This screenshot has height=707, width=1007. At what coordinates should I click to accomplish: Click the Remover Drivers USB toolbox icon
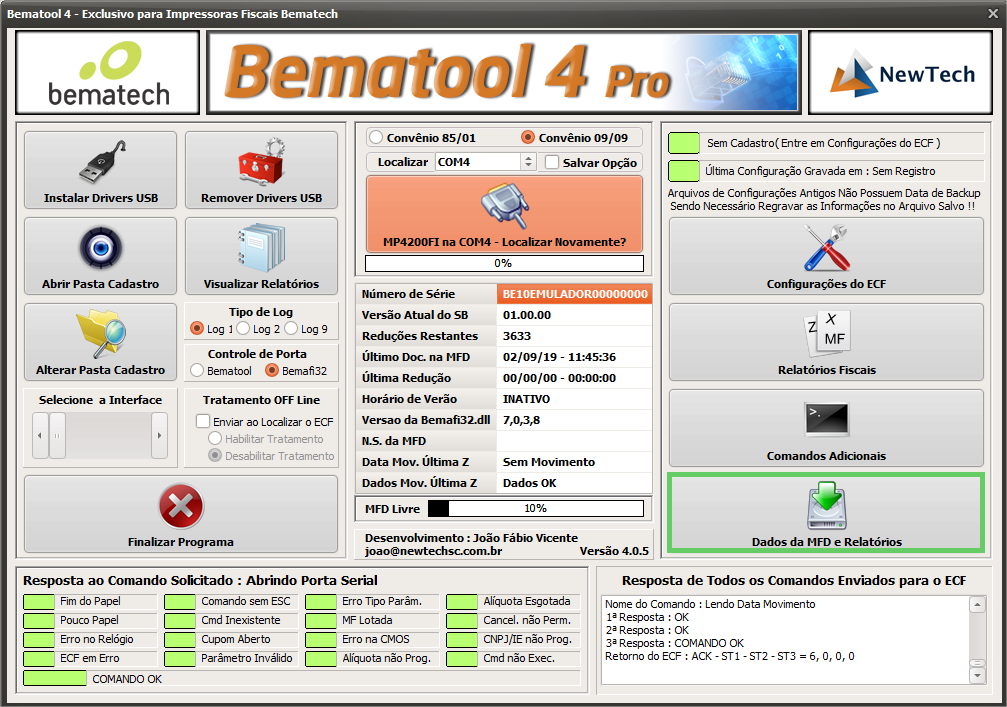(261, 162)
